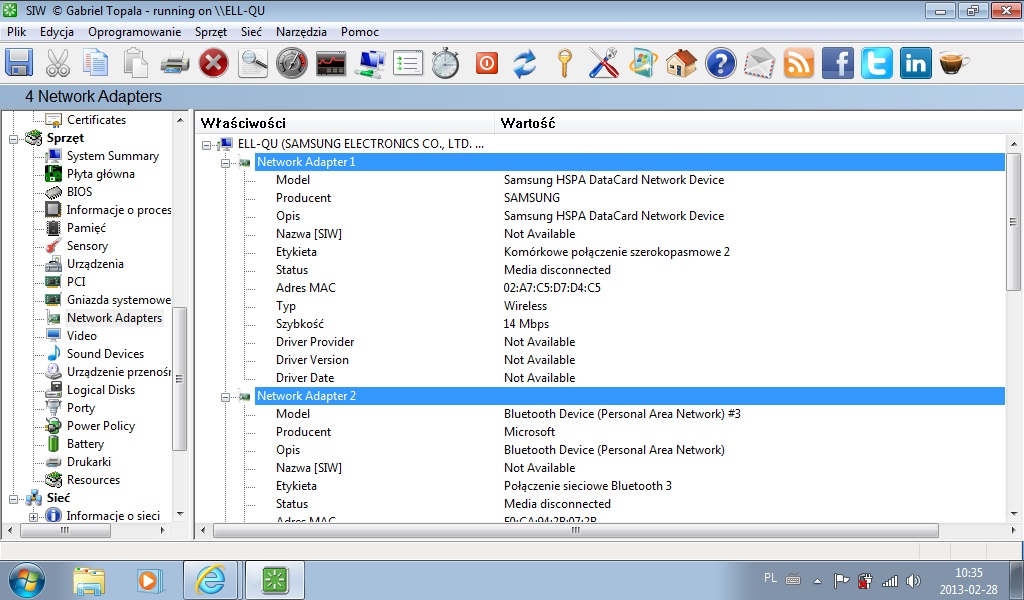Click the blue question mark help icon
1024x600 pixels.
[720, 63]
